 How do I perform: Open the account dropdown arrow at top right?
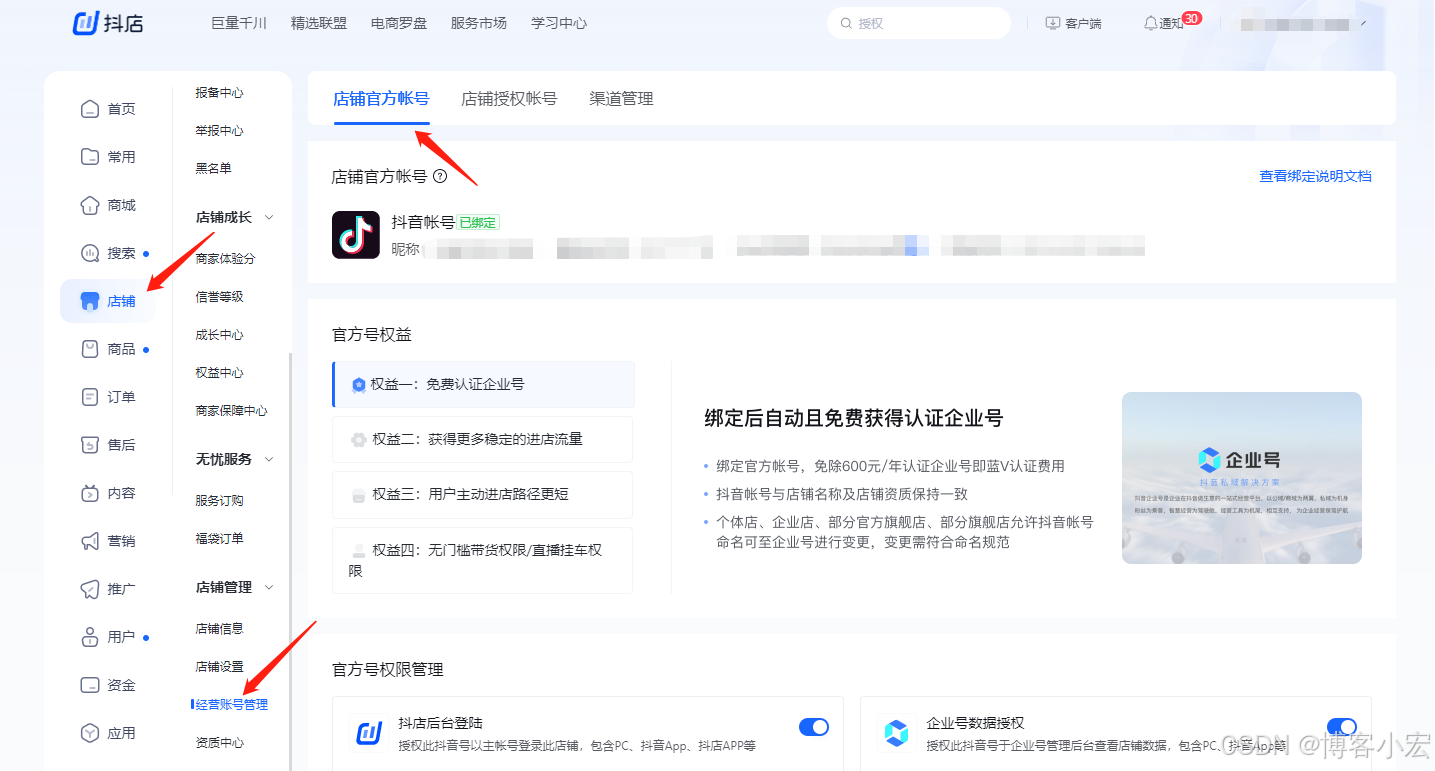coord(1363,23)
